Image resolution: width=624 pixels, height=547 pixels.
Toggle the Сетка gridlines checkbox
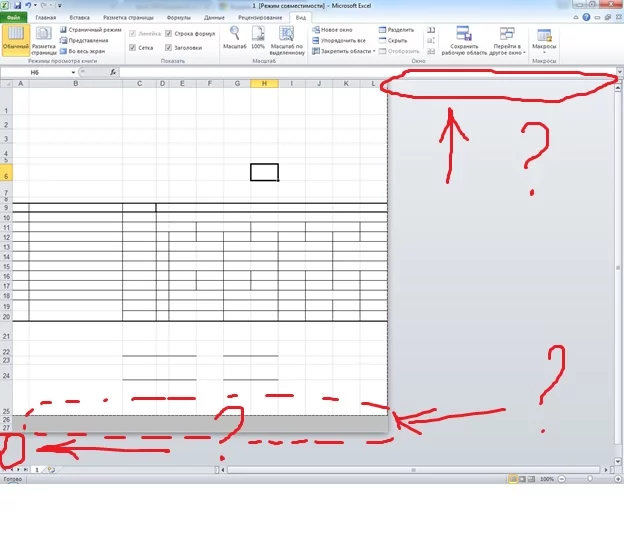click(133, 47)
